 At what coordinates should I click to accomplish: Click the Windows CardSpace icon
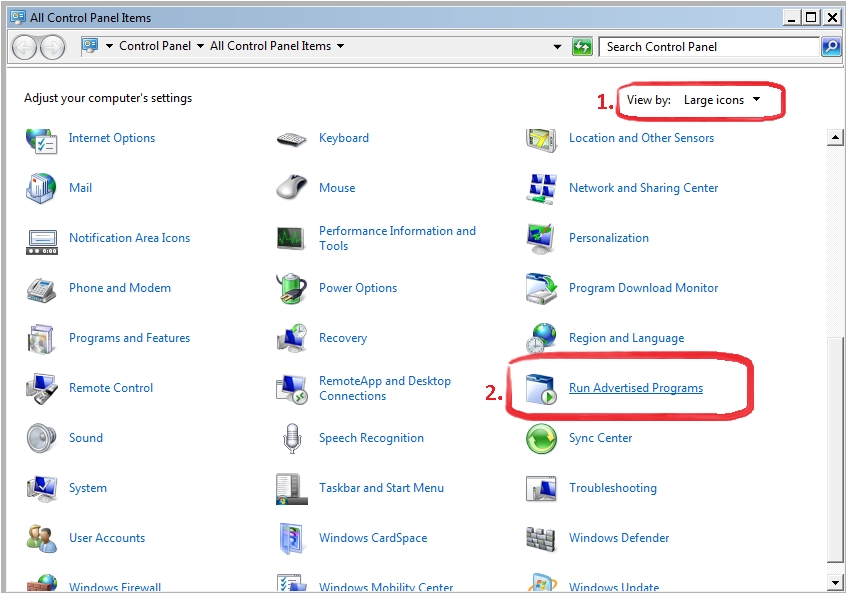pos(294,538)
